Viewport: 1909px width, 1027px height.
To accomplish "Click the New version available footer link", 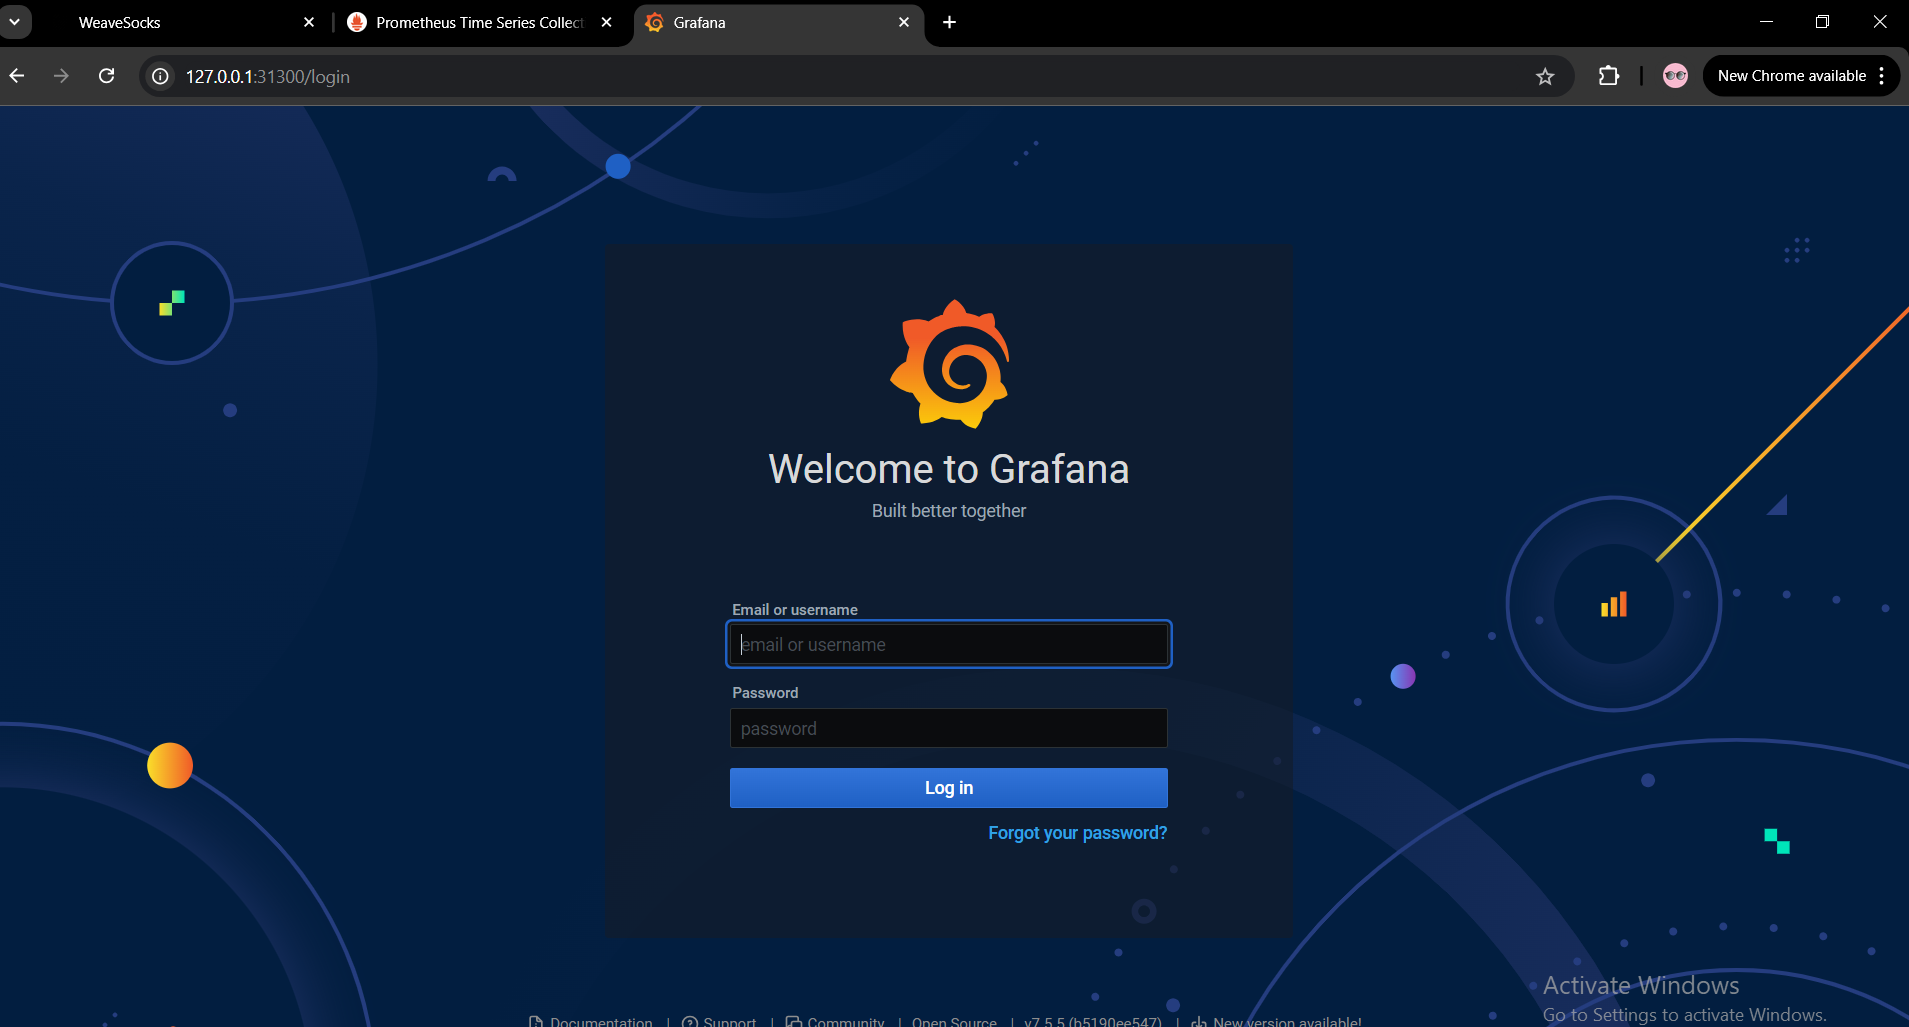I will click(1276, 1021).
